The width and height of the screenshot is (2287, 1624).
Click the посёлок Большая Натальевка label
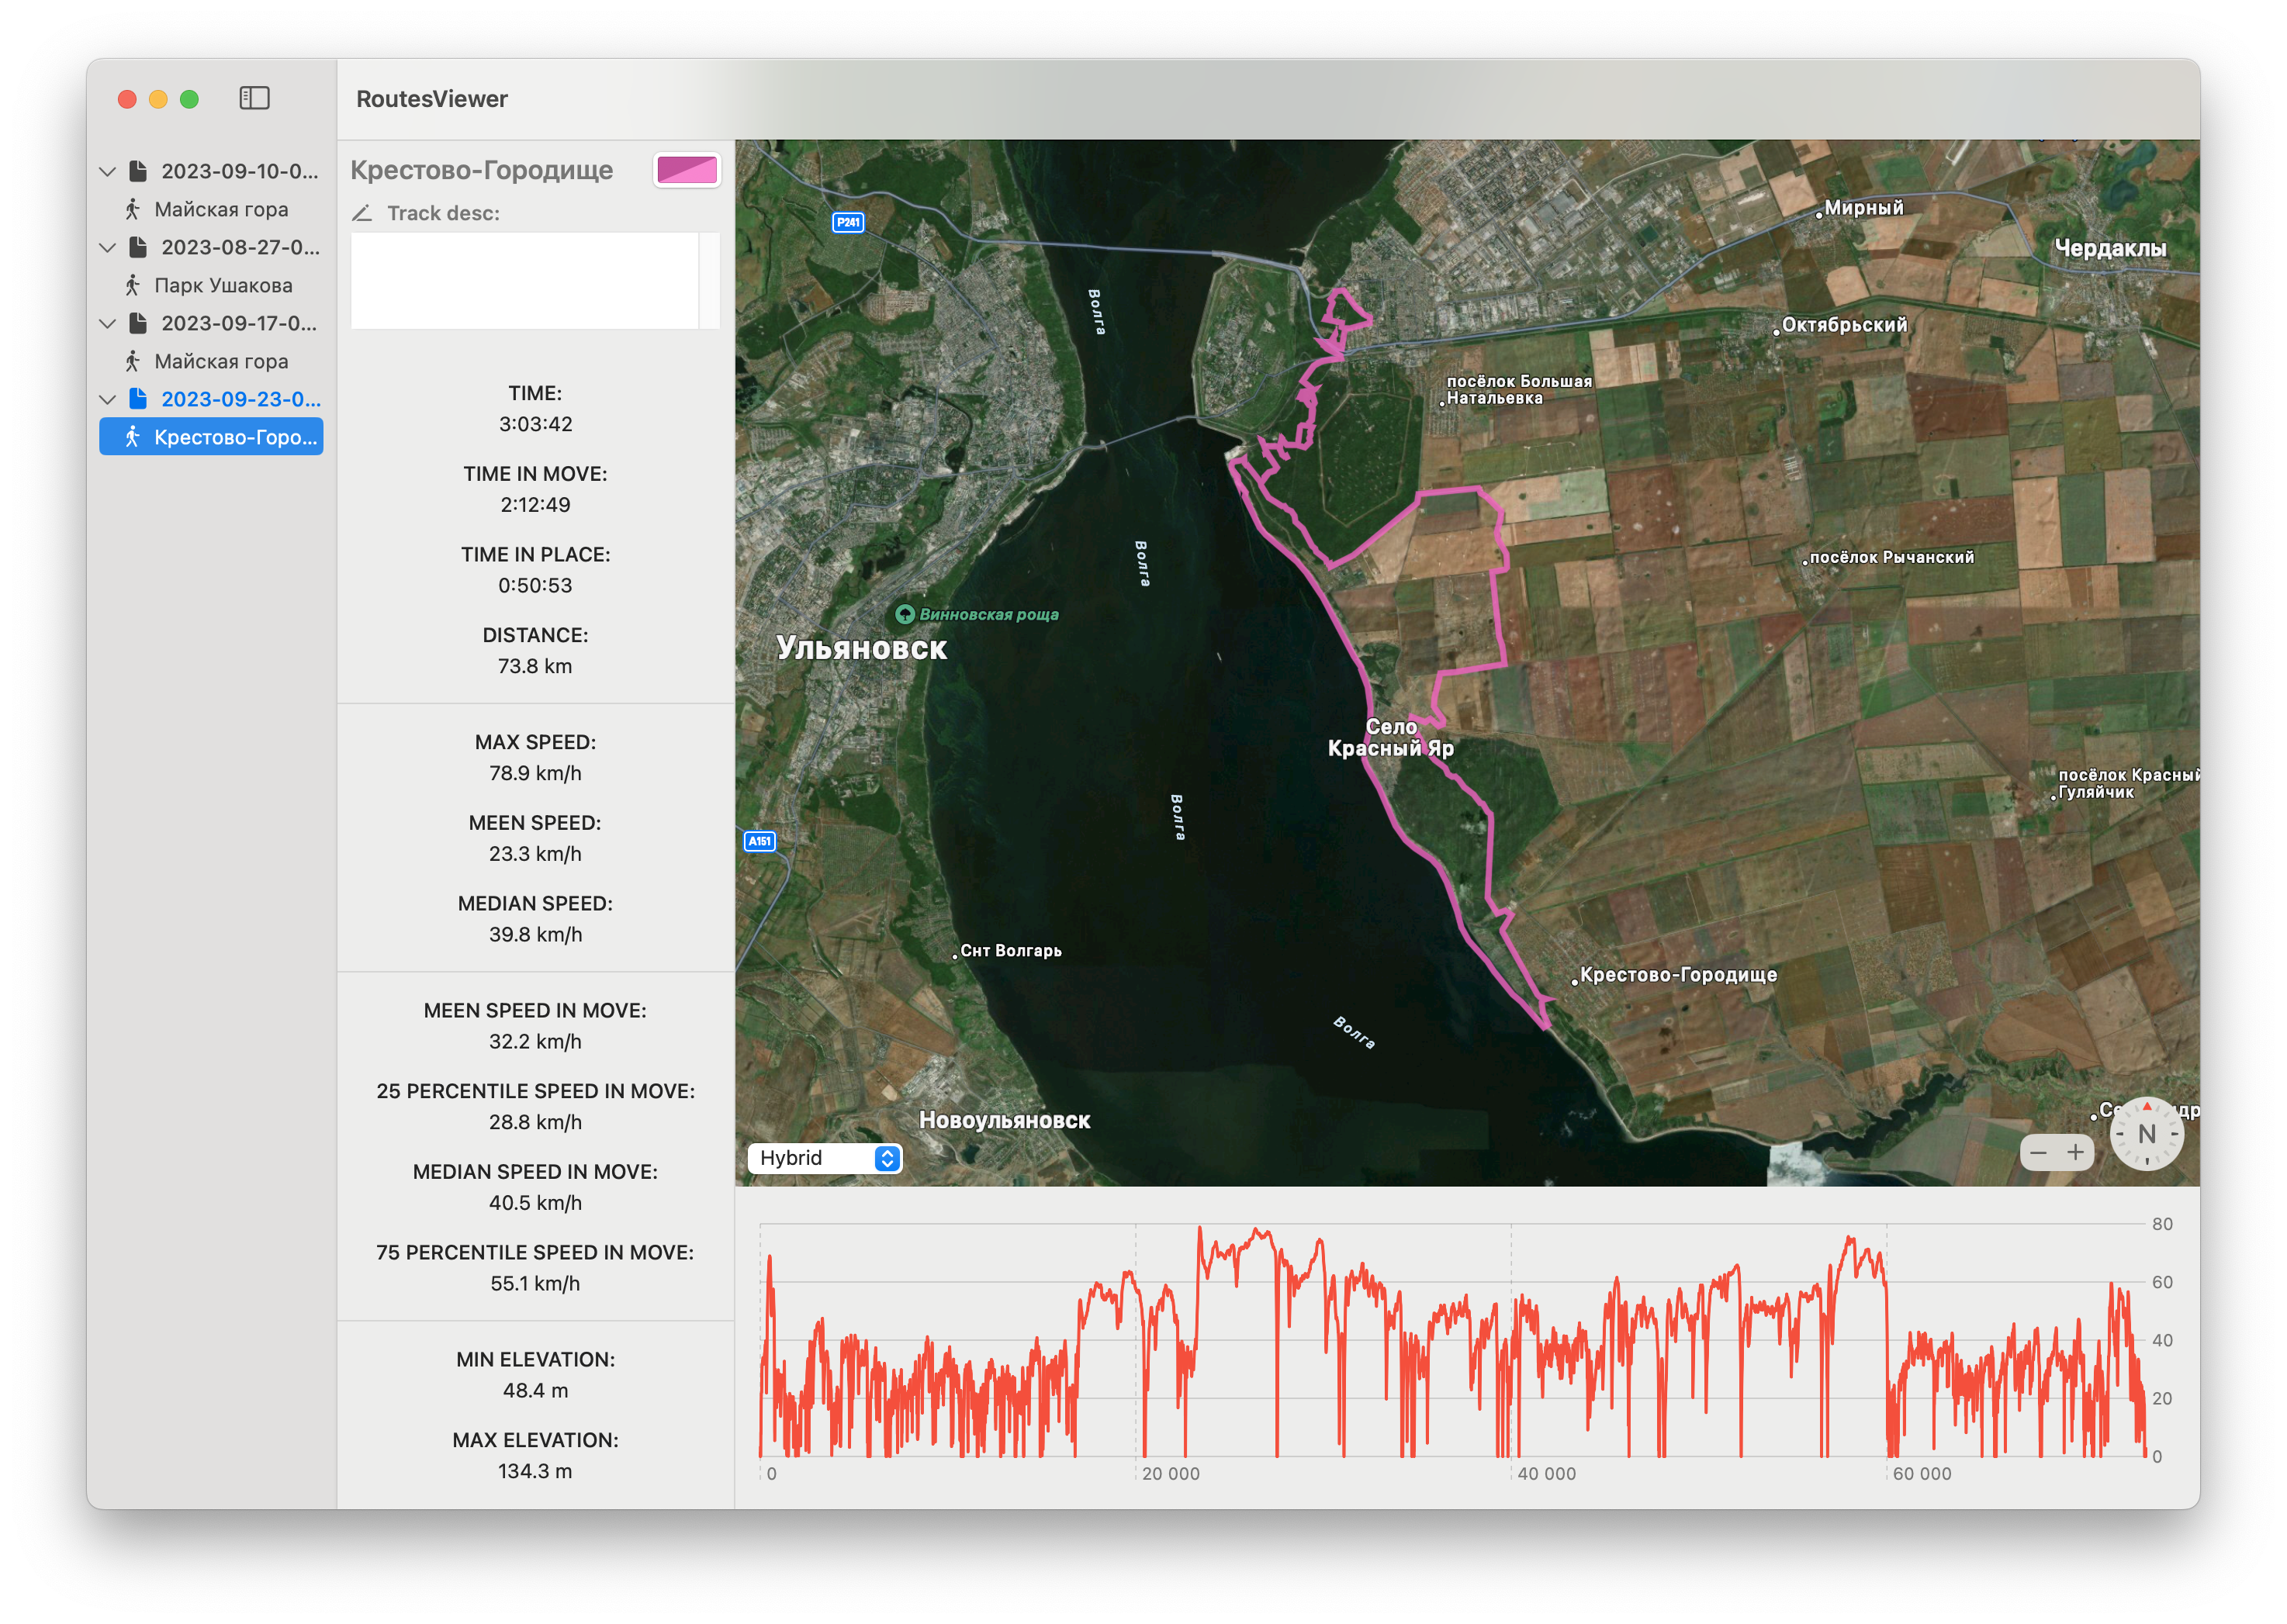[x=1519, y=389]
